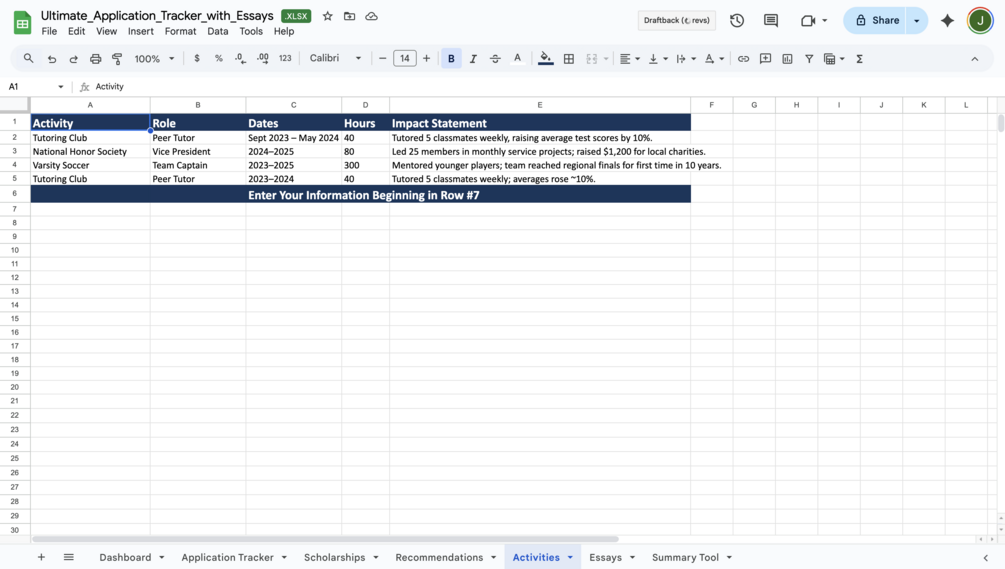1005x569 pixels.
Task: Undo the last action
Action: [52, 58]
